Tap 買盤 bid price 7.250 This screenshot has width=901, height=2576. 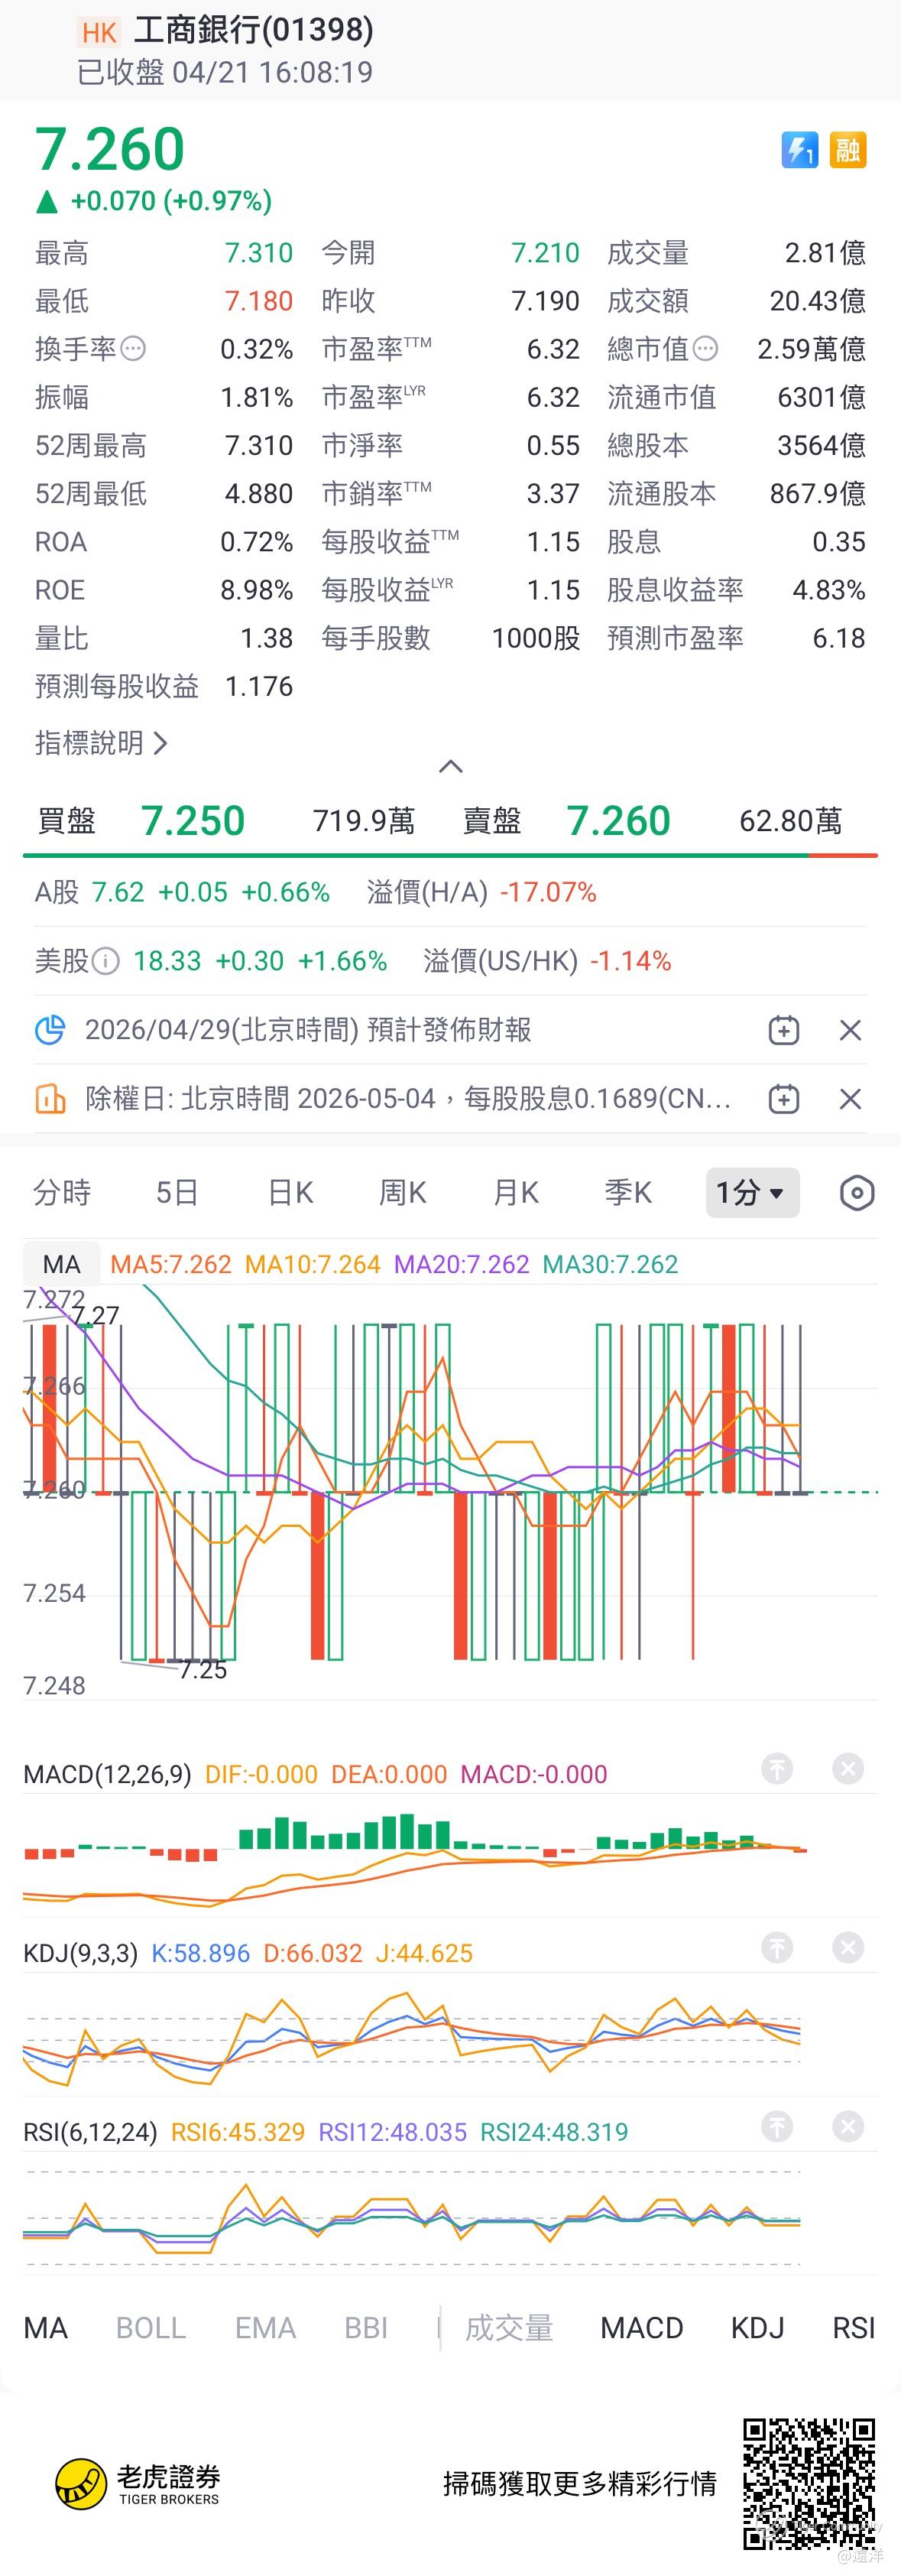(x=193, y=821)
